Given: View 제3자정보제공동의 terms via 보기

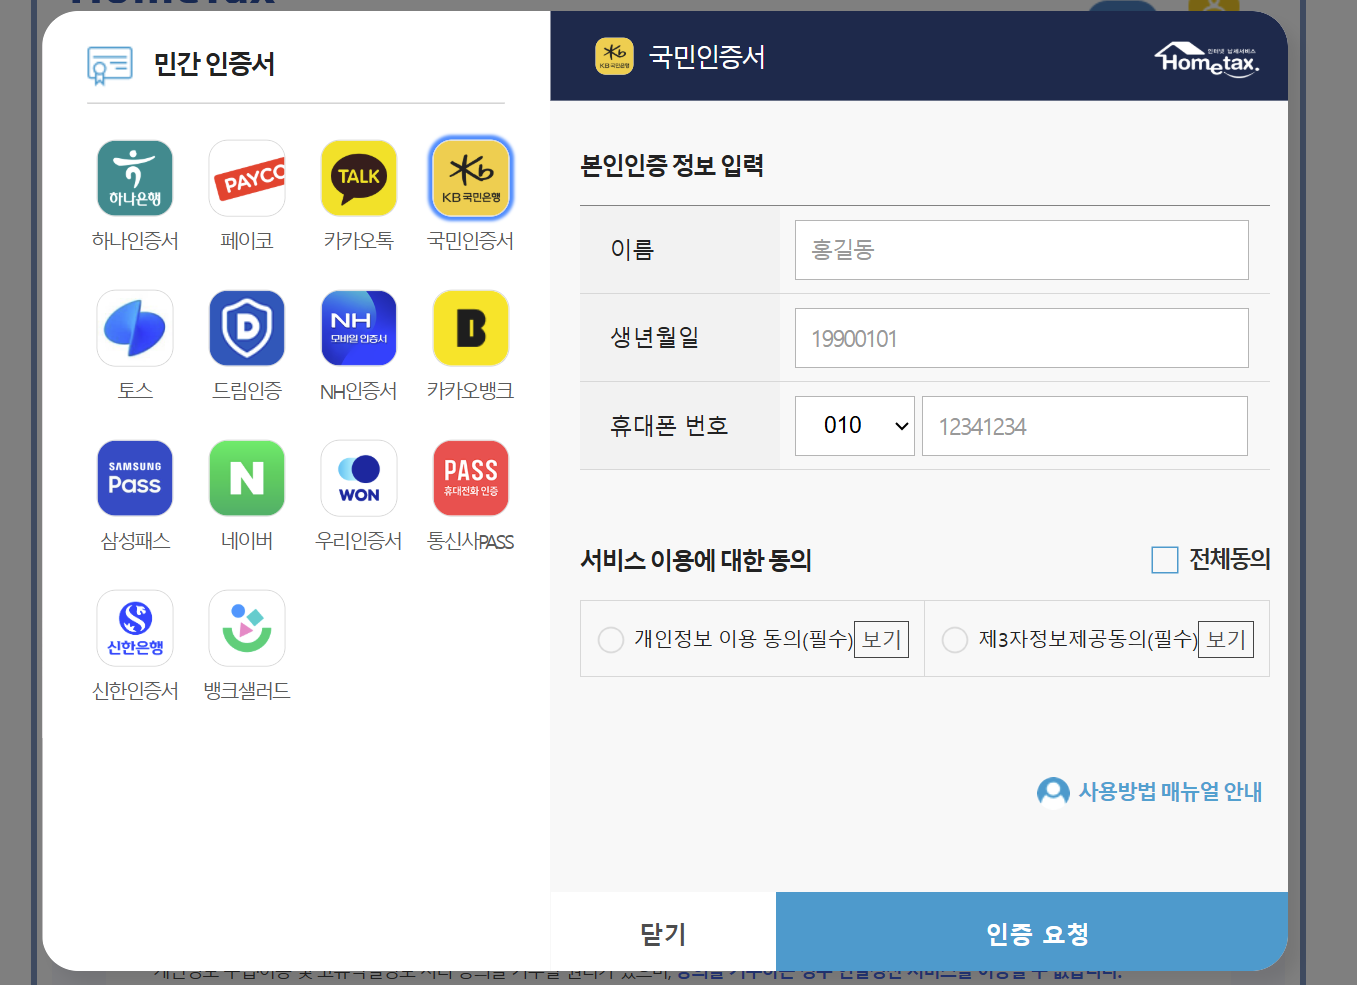Looking at the screenshot, I should tap(1226, 640).
